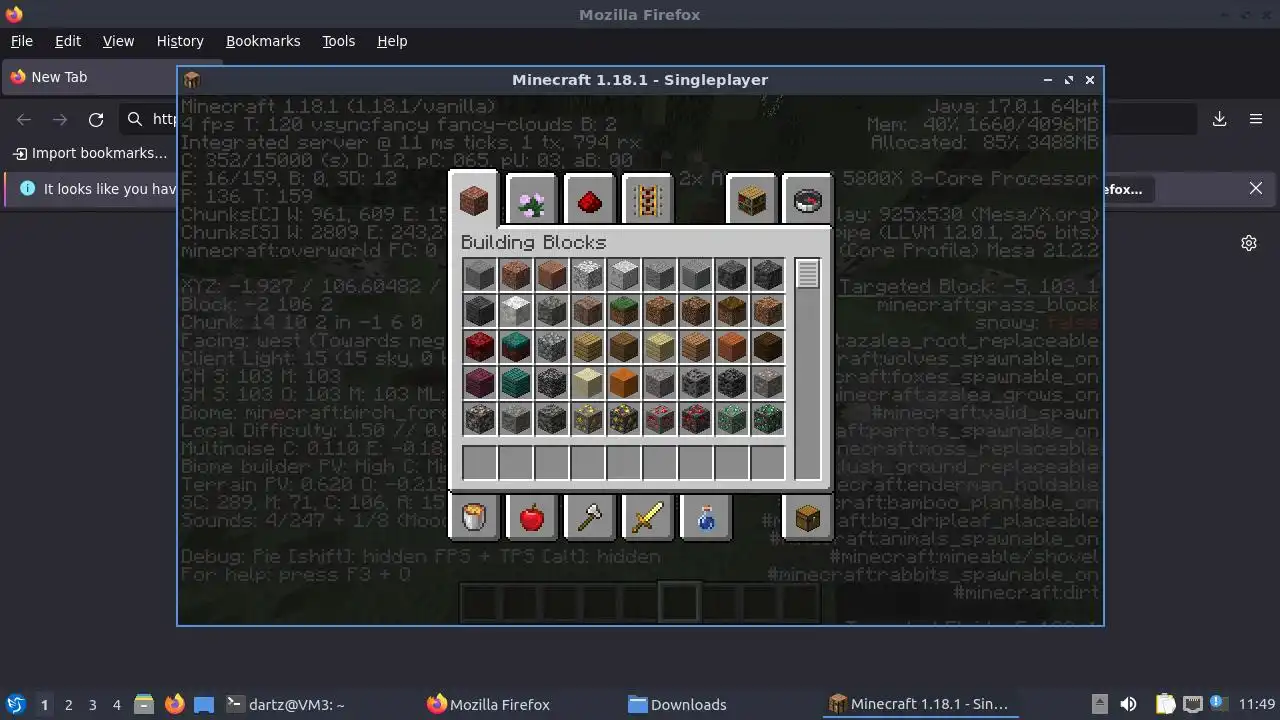This screenshot has height=720, width=1280.
Task: Switch to workspace 3 in taskbar
Action: tap(92, 704)
